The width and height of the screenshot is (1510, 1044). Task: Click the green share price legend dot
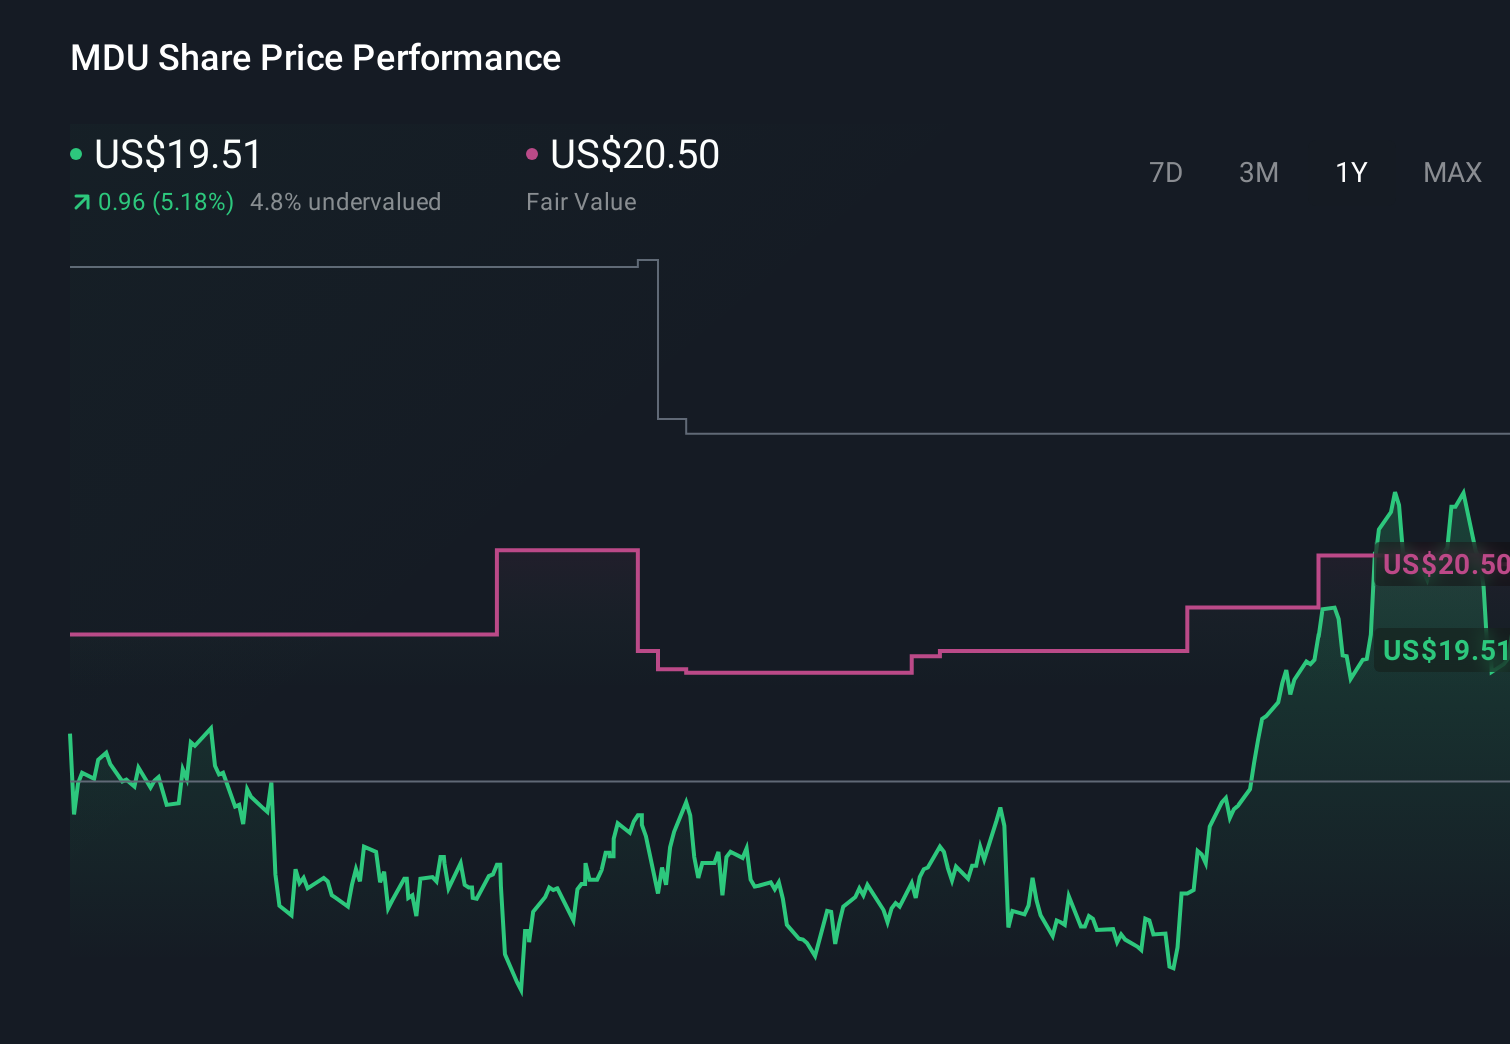(x=76, y=154)
